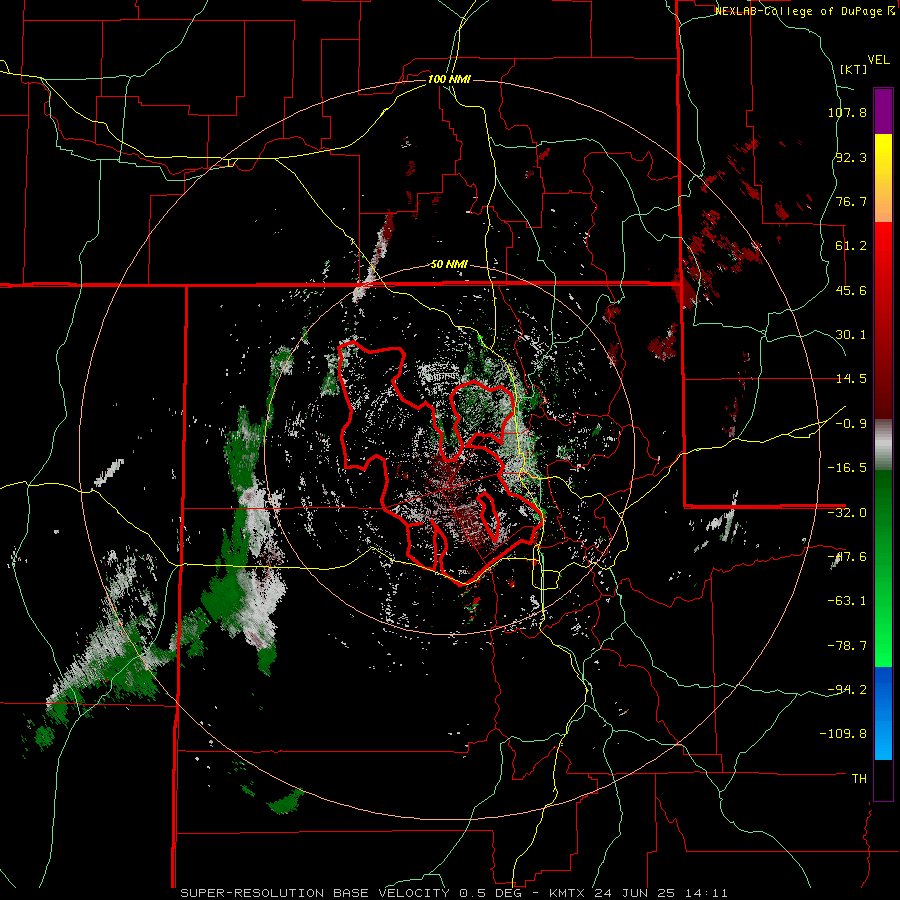Viewport: 900px width, 900px height.
Task: Click the -109.8 velocity scale value
Action: pyautogui.click(x=843, y=734)
